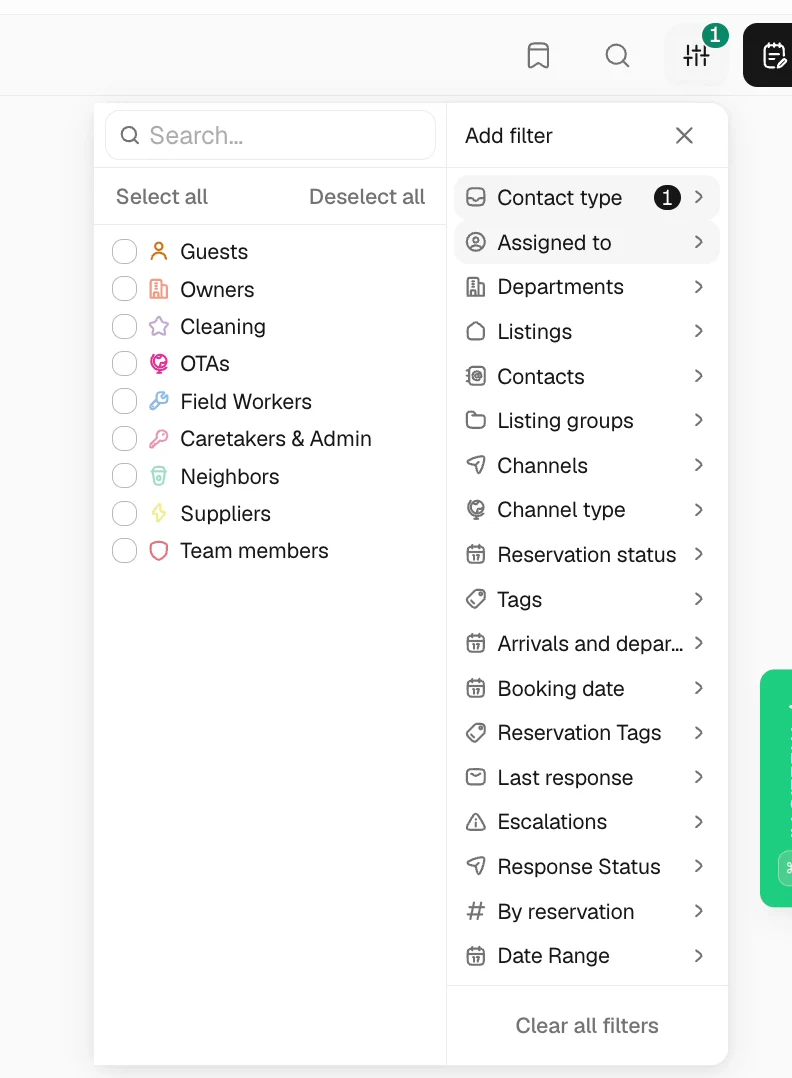
Task: Check the Caretakers & Admin contact type
Action: (x=124, y=439)
